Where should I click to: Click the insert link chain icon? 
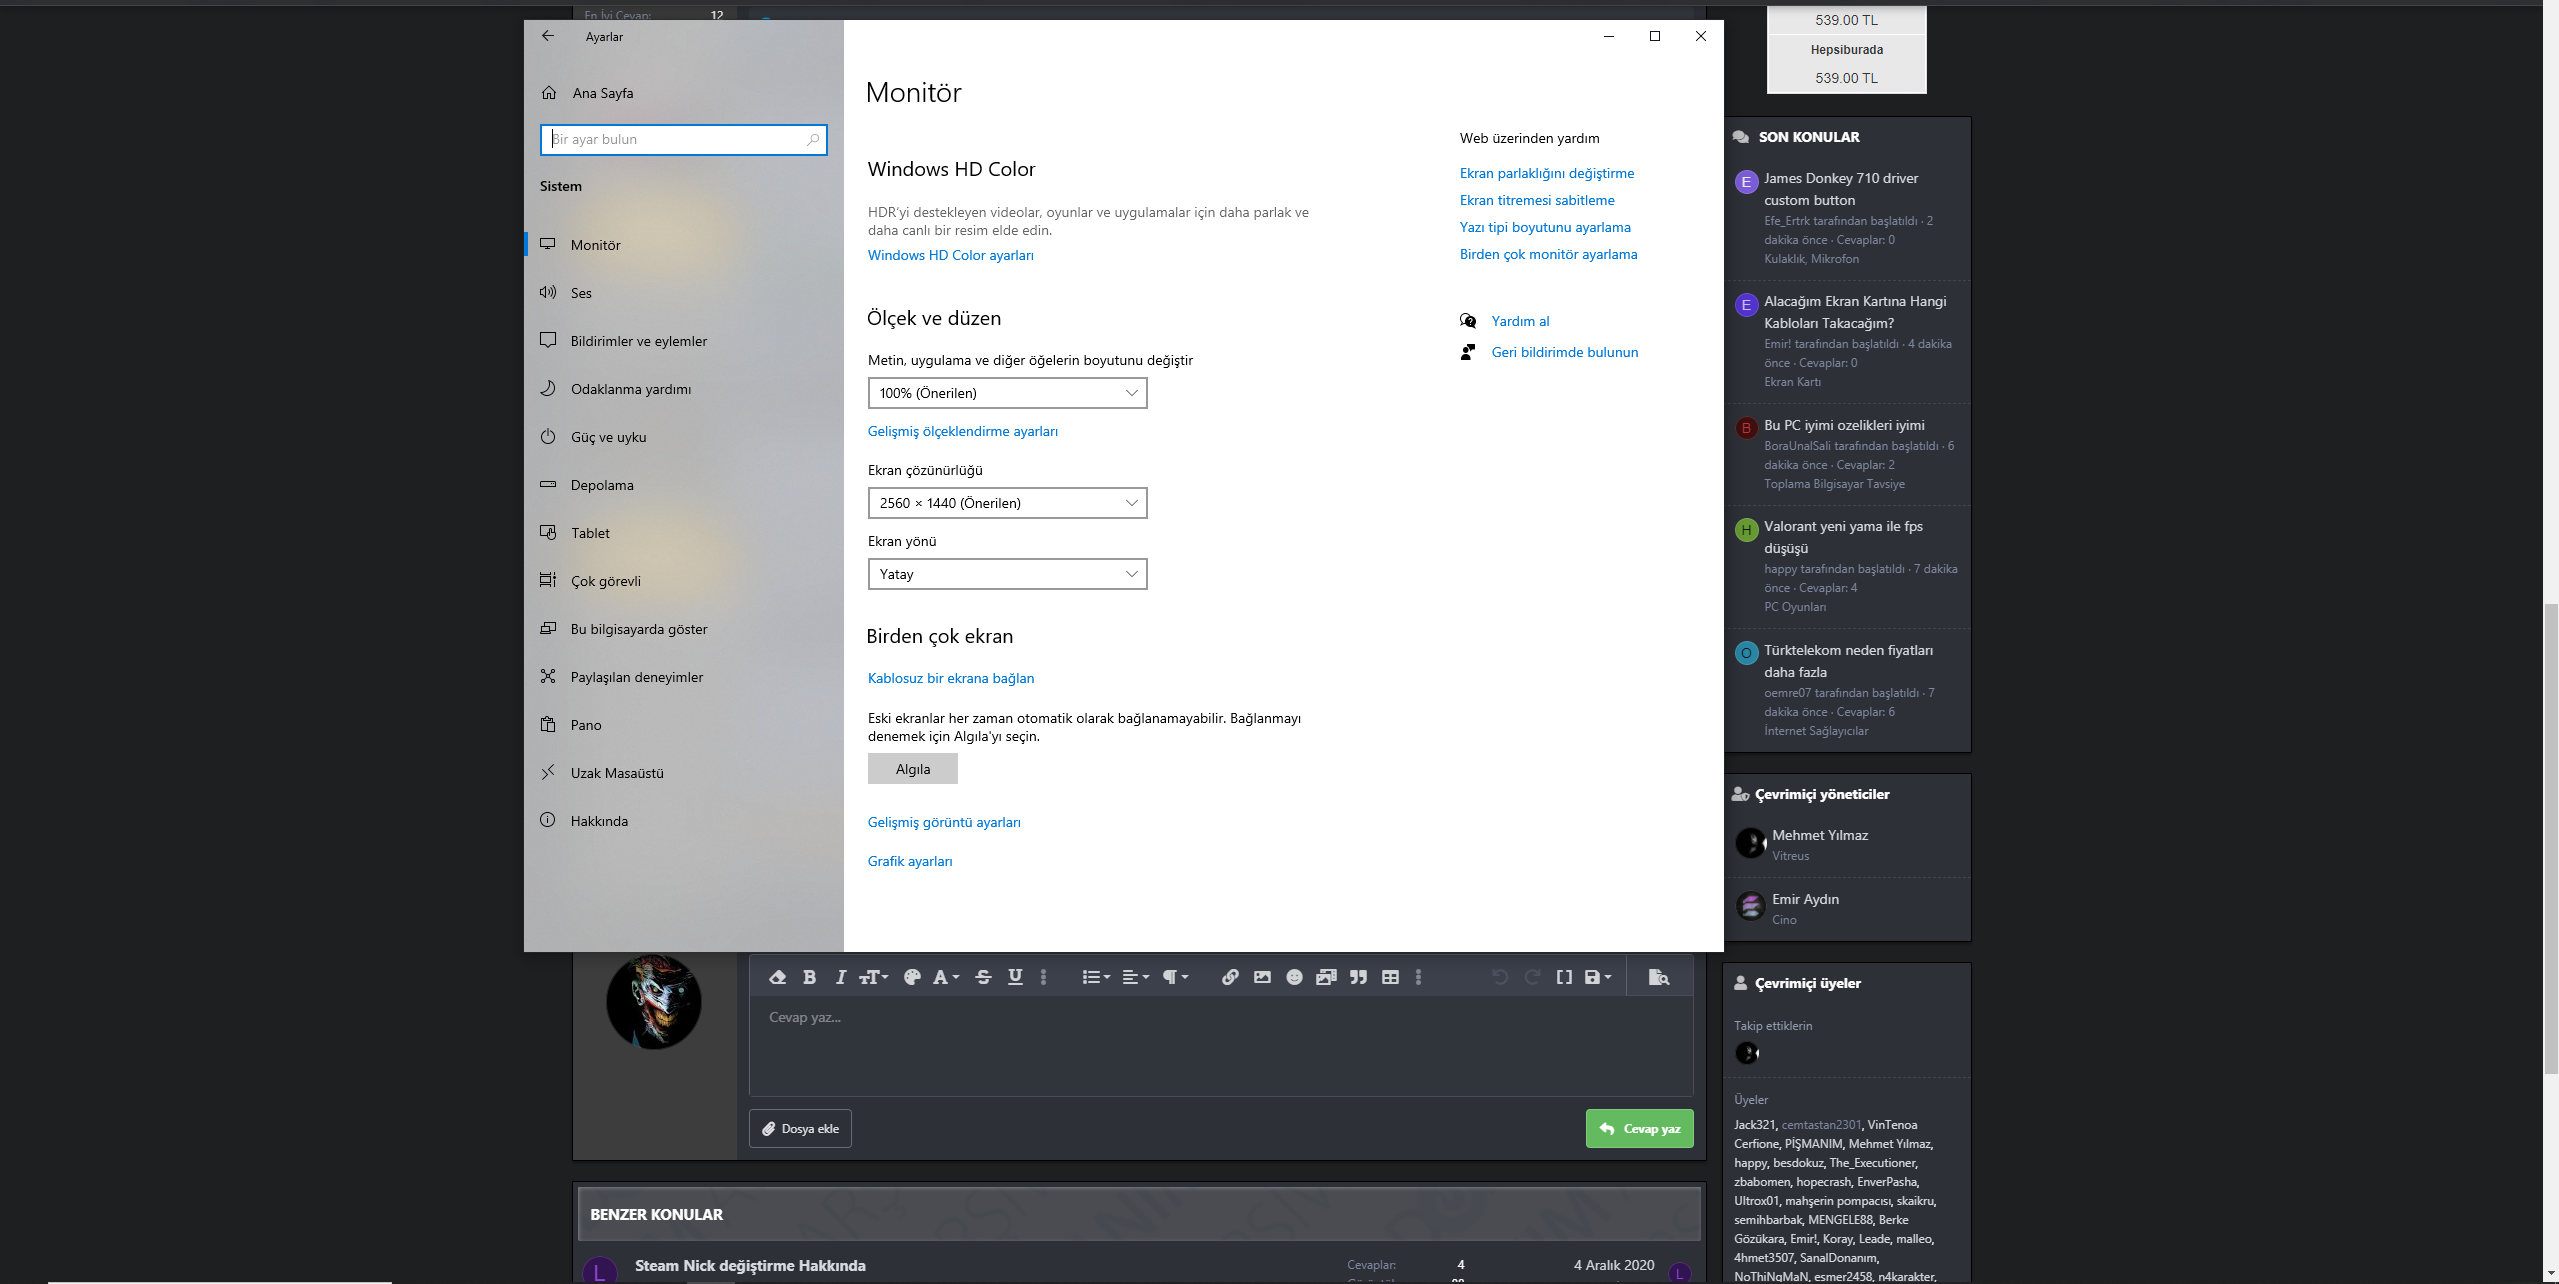click(1230, 977)
